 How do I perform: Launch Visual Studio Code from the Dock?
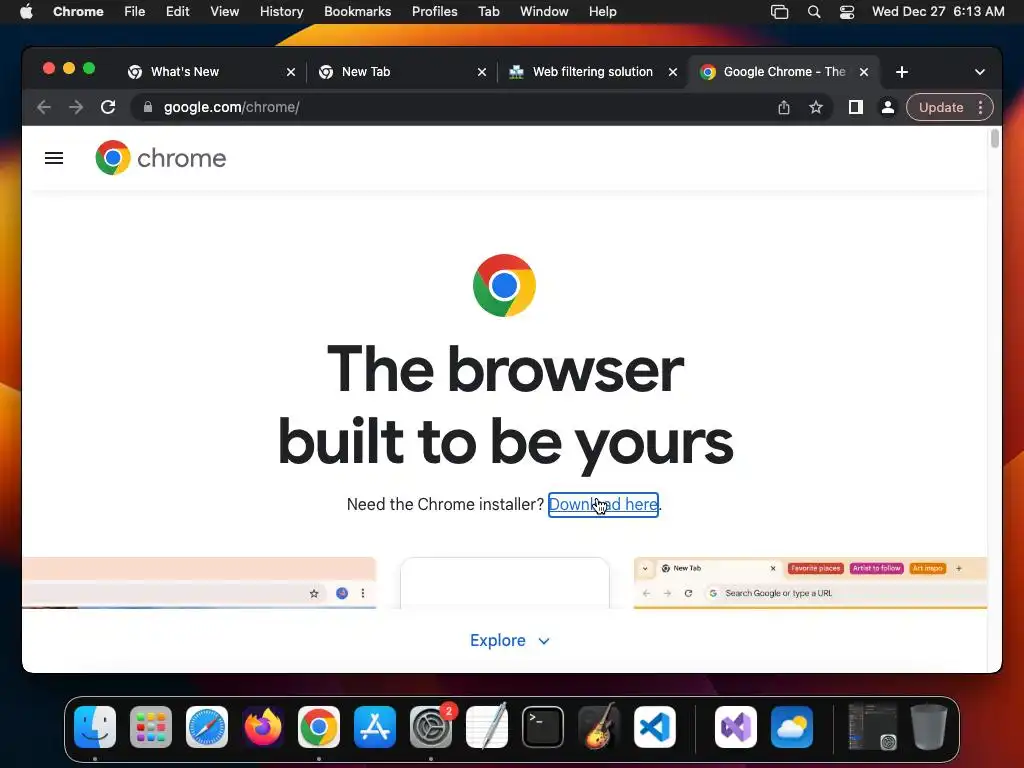(x=655, y=727)
